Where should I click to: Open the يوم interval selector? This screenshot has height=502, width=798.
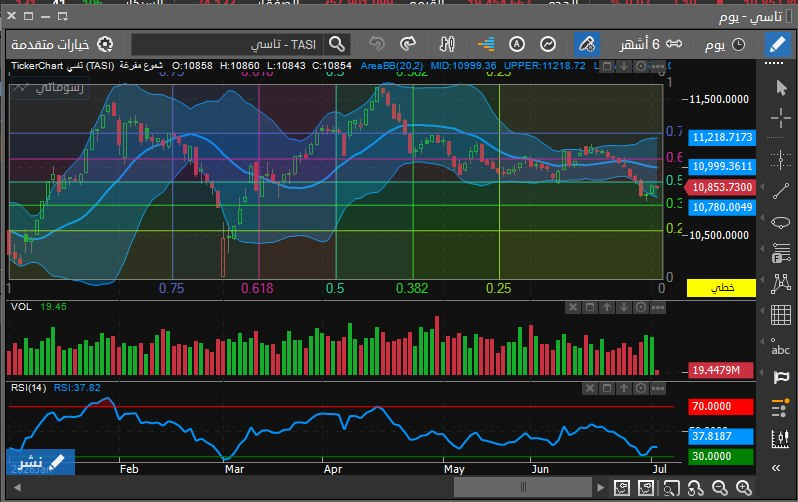coord(725,45)
